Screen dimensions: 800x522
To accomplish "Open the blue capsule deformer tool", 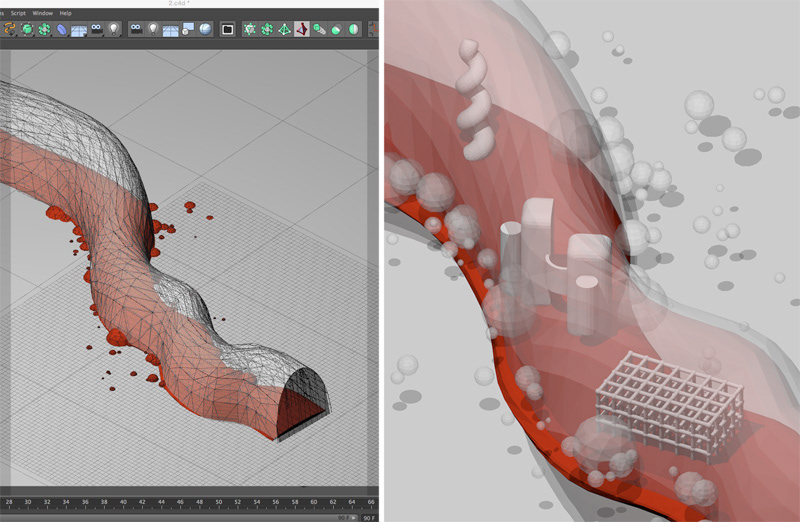I will point(61,30).
